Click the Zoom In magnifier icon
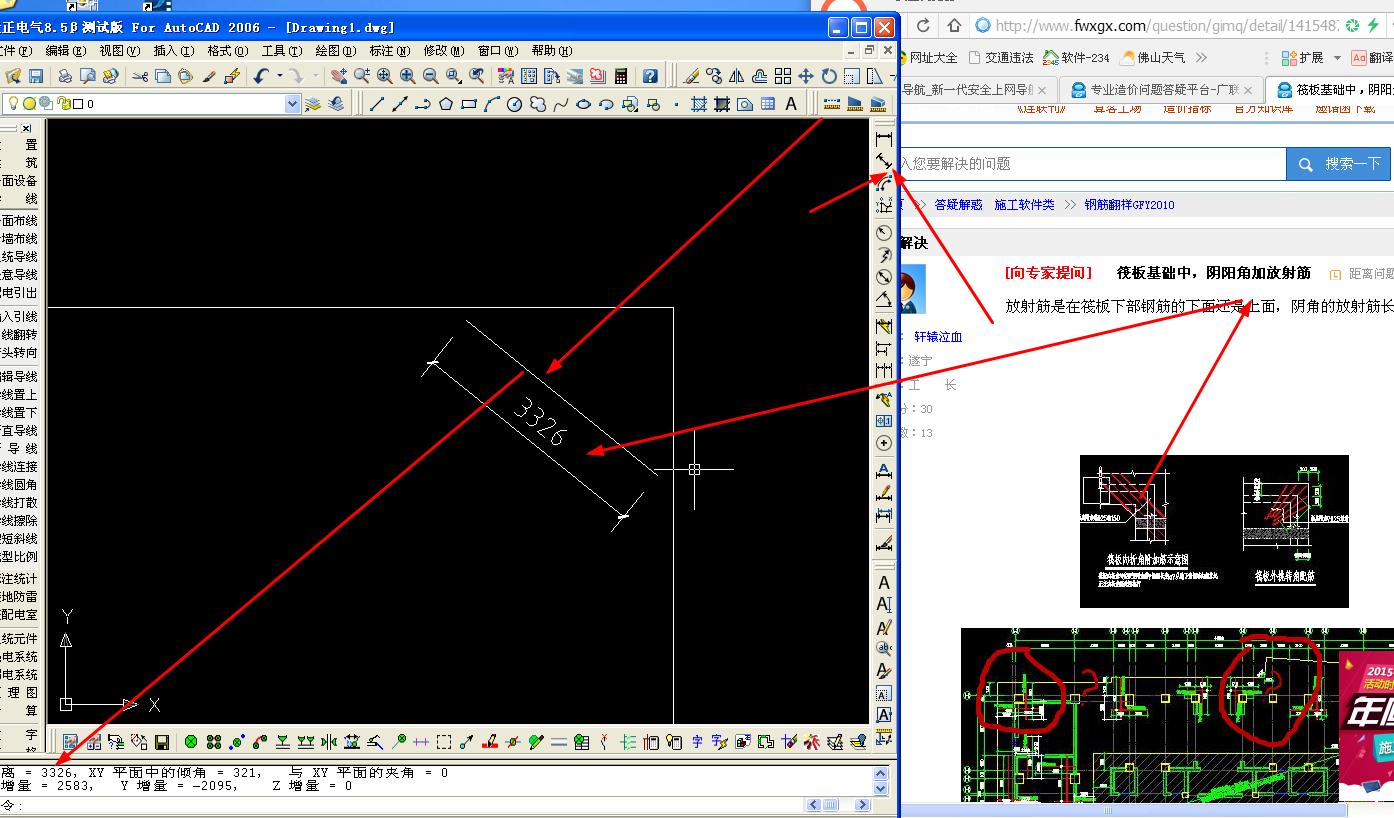 (x=408, y=76)
